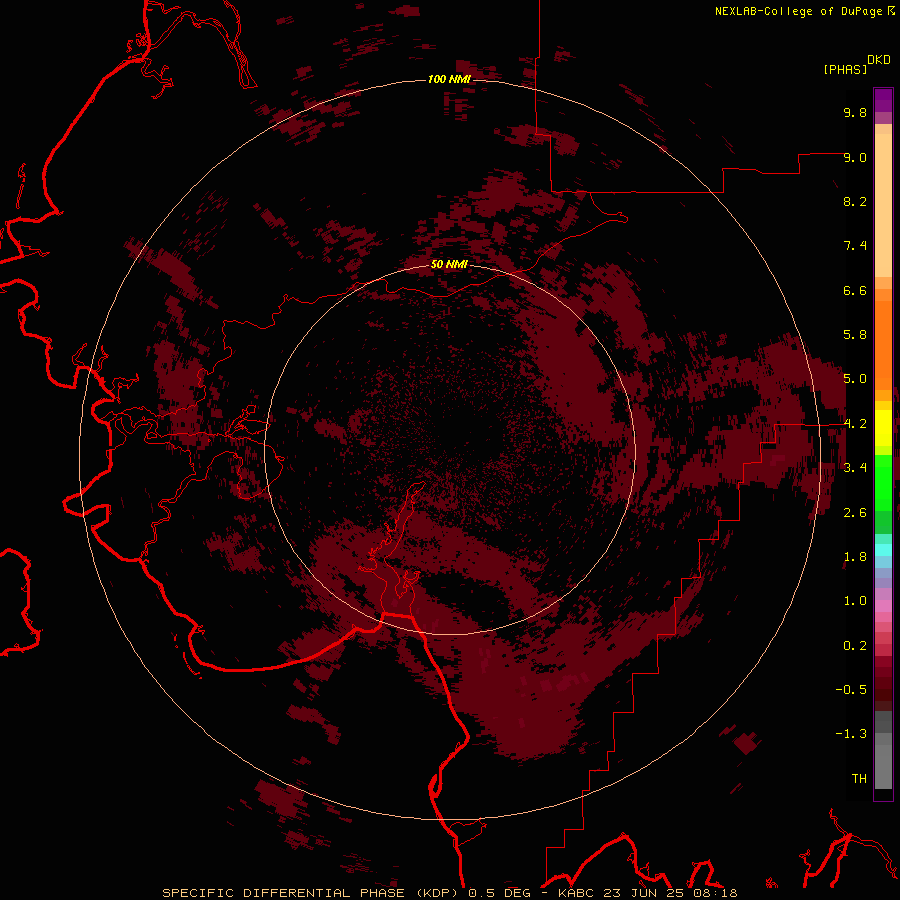Click the light peach band of the color bar
This screenshot has width=900, height=900.
(883, 205)
